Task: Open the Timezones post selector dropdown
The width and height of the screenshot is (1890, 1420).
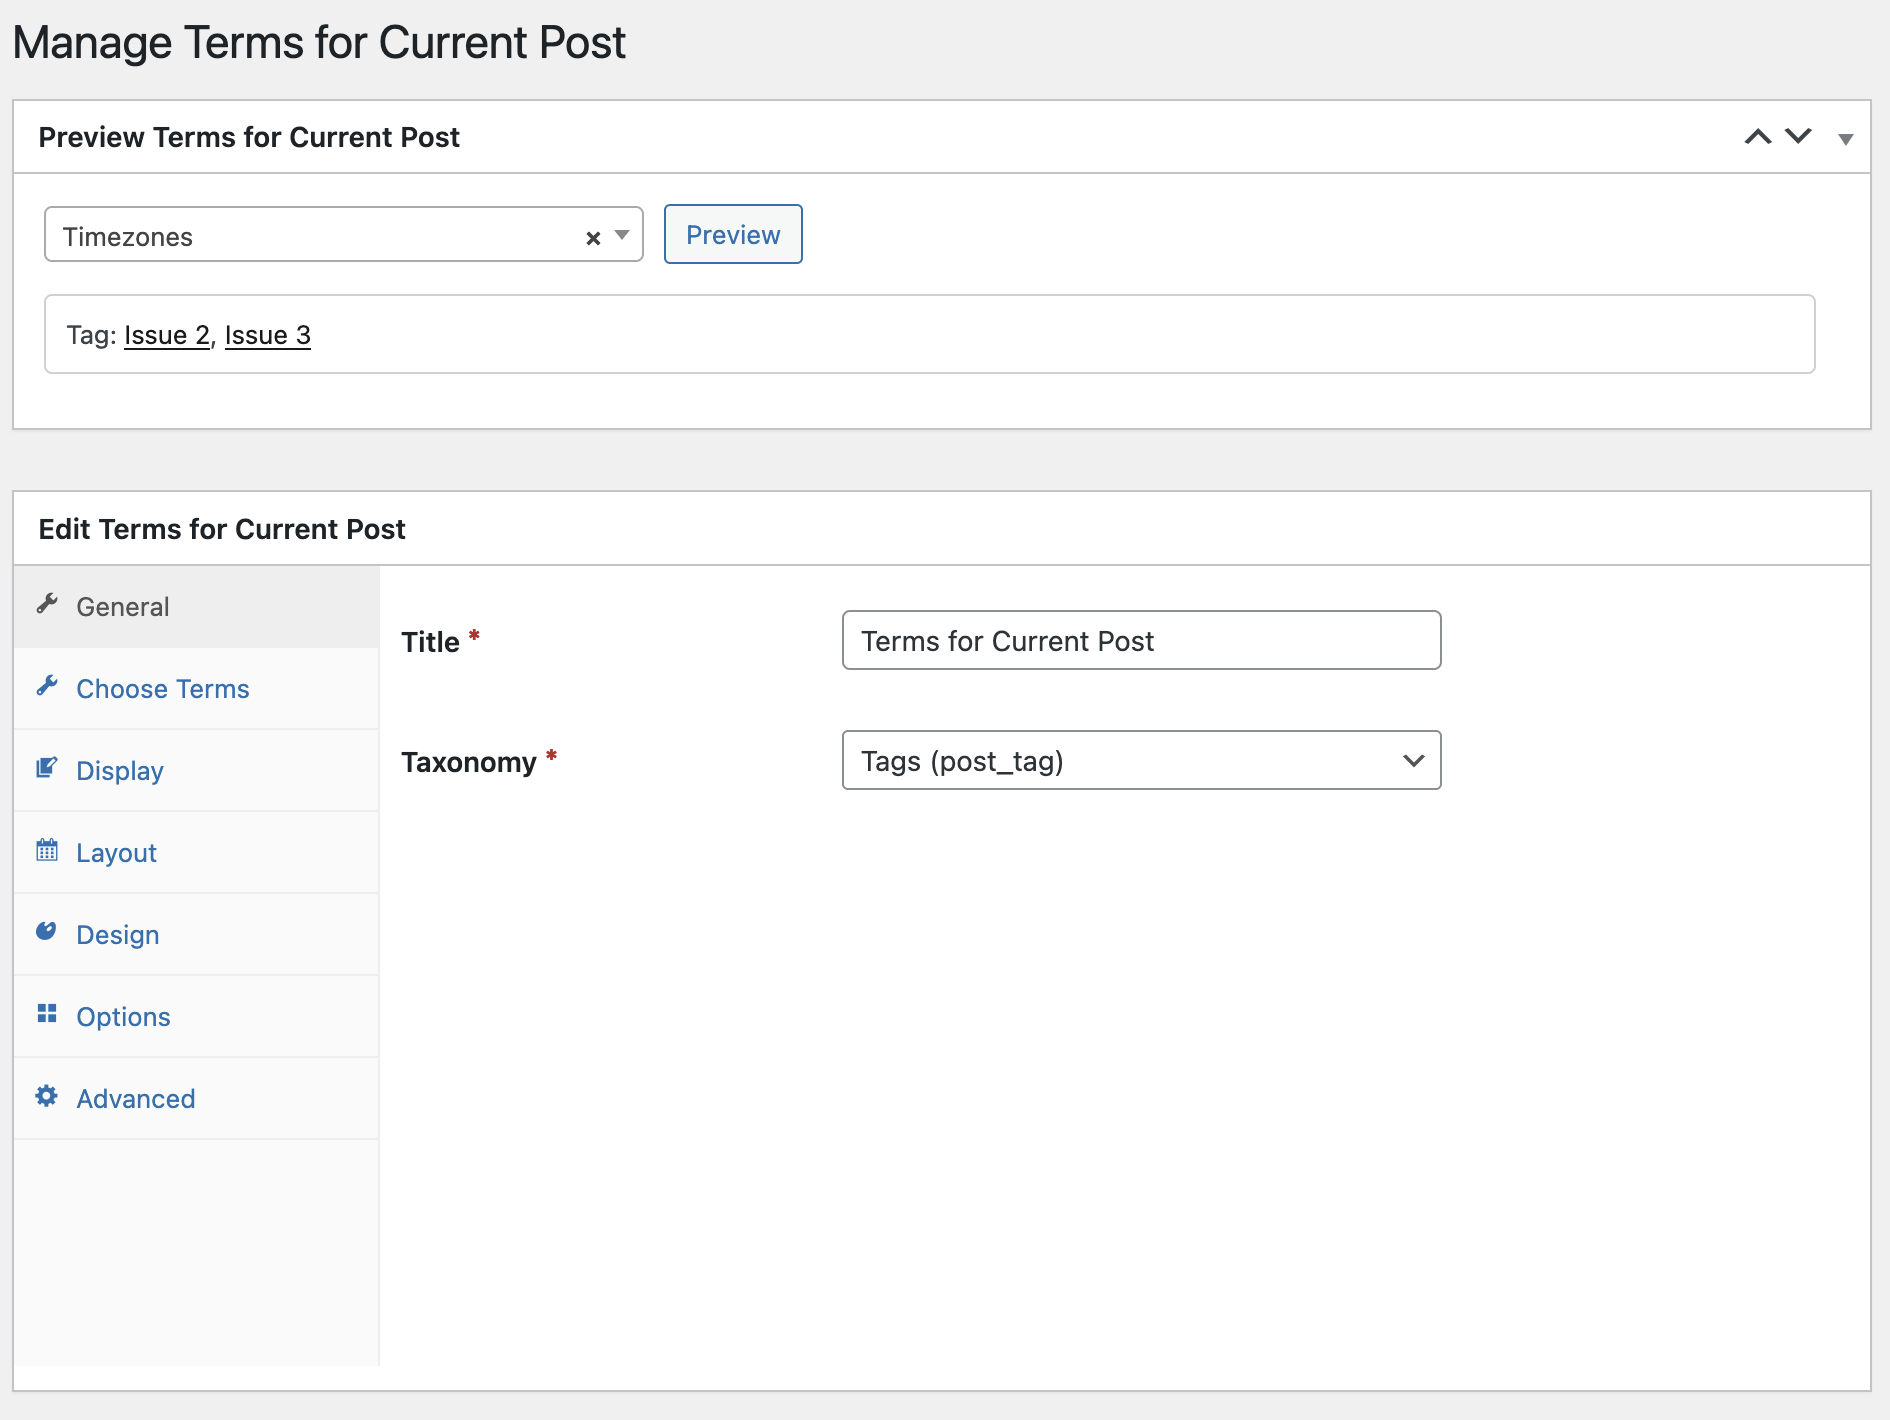Action: (x=622, y=235)
